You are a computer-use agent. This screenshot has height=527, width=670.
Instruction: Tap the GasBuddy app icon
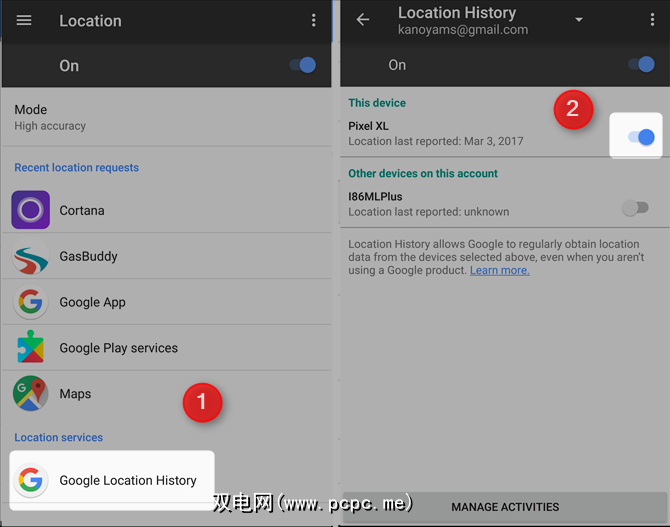tap(30, 256)
